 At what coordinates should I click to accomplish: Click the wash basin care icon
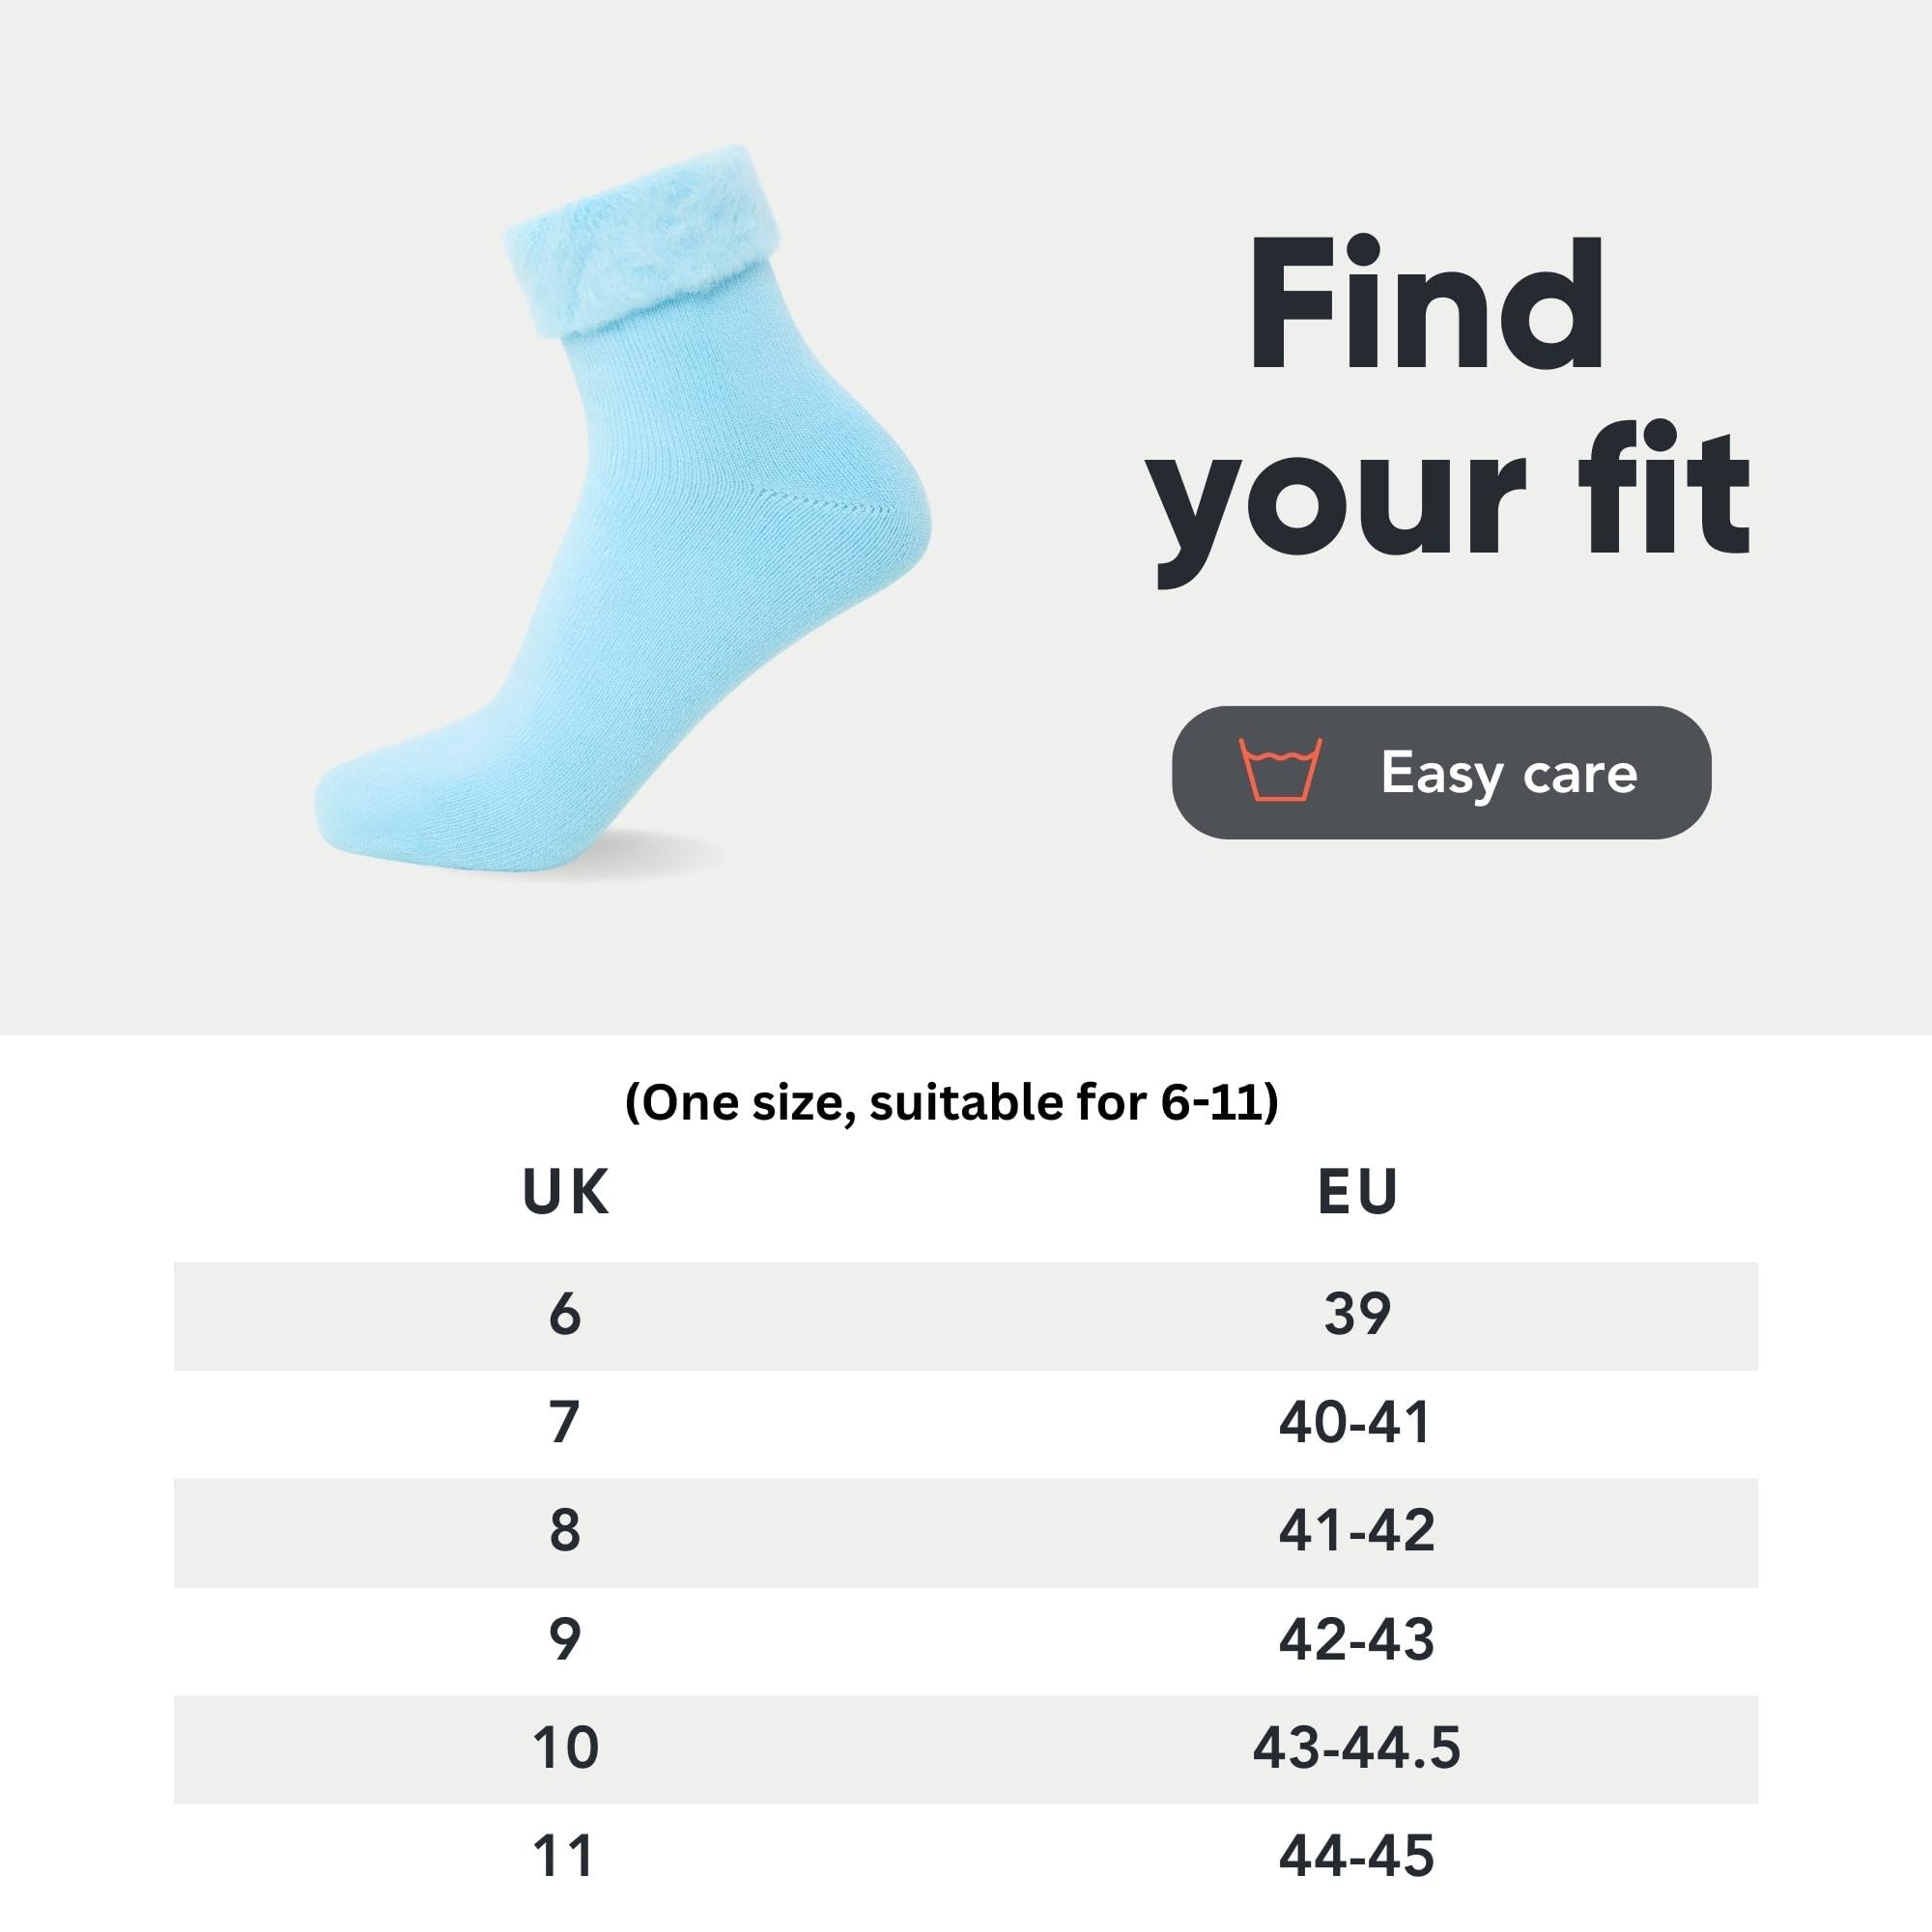(x=1280, y=769)
